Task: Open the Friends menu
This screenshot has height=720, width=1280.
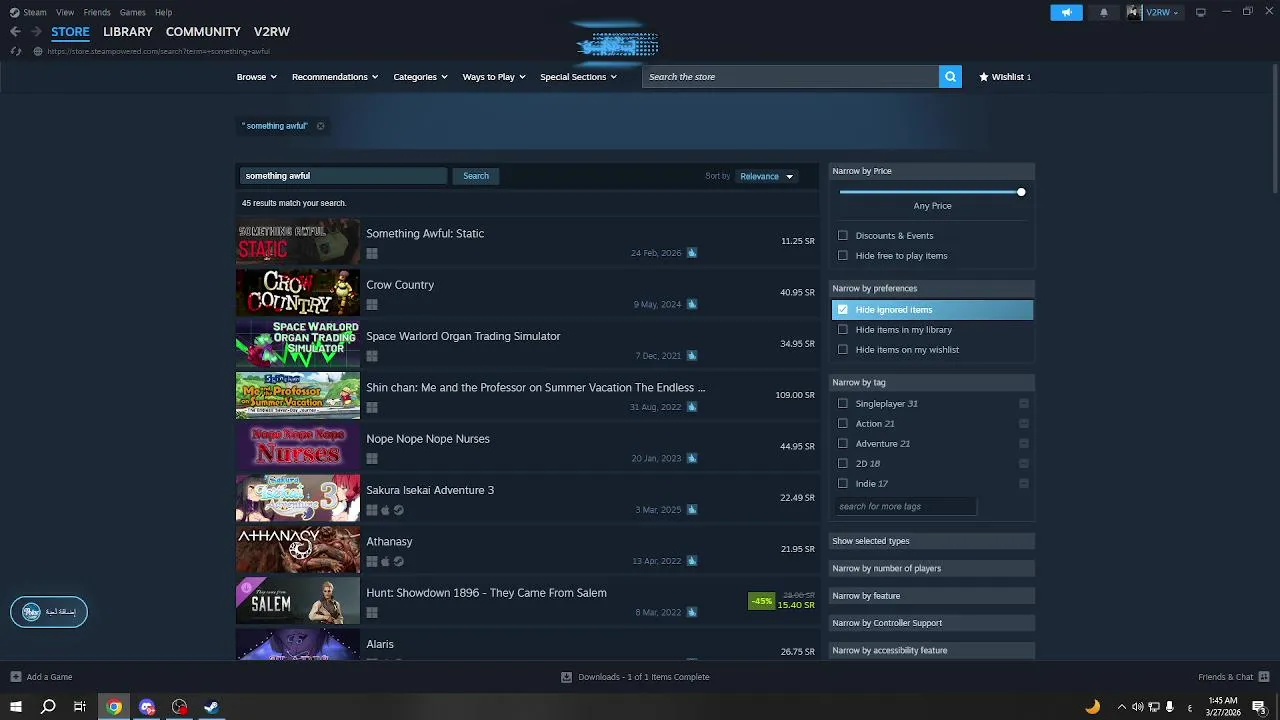Action: pos(97,12)
